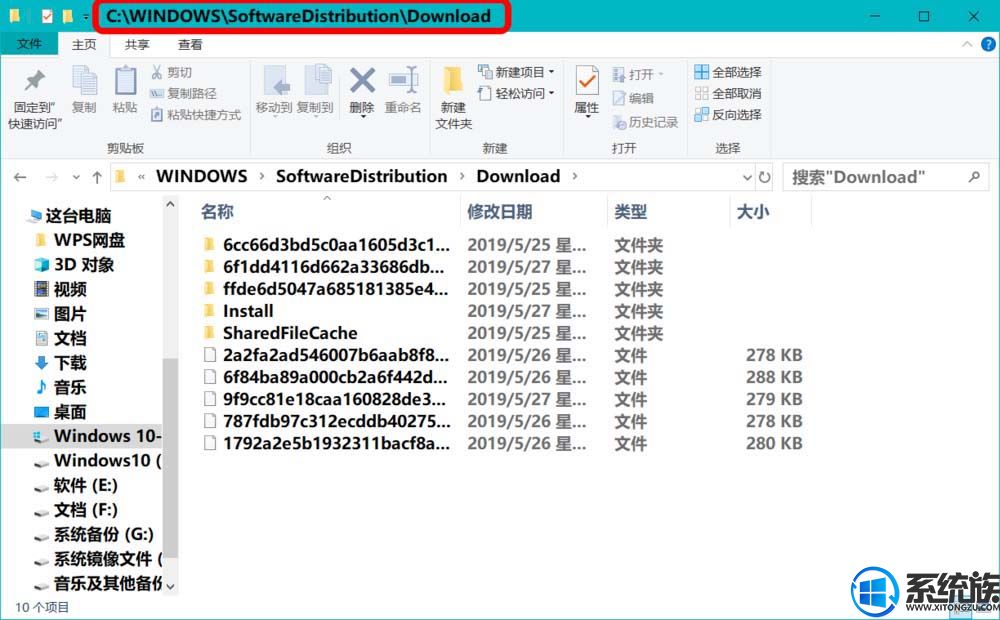
Task: Click the search magnifier icon
Action: 974,177
